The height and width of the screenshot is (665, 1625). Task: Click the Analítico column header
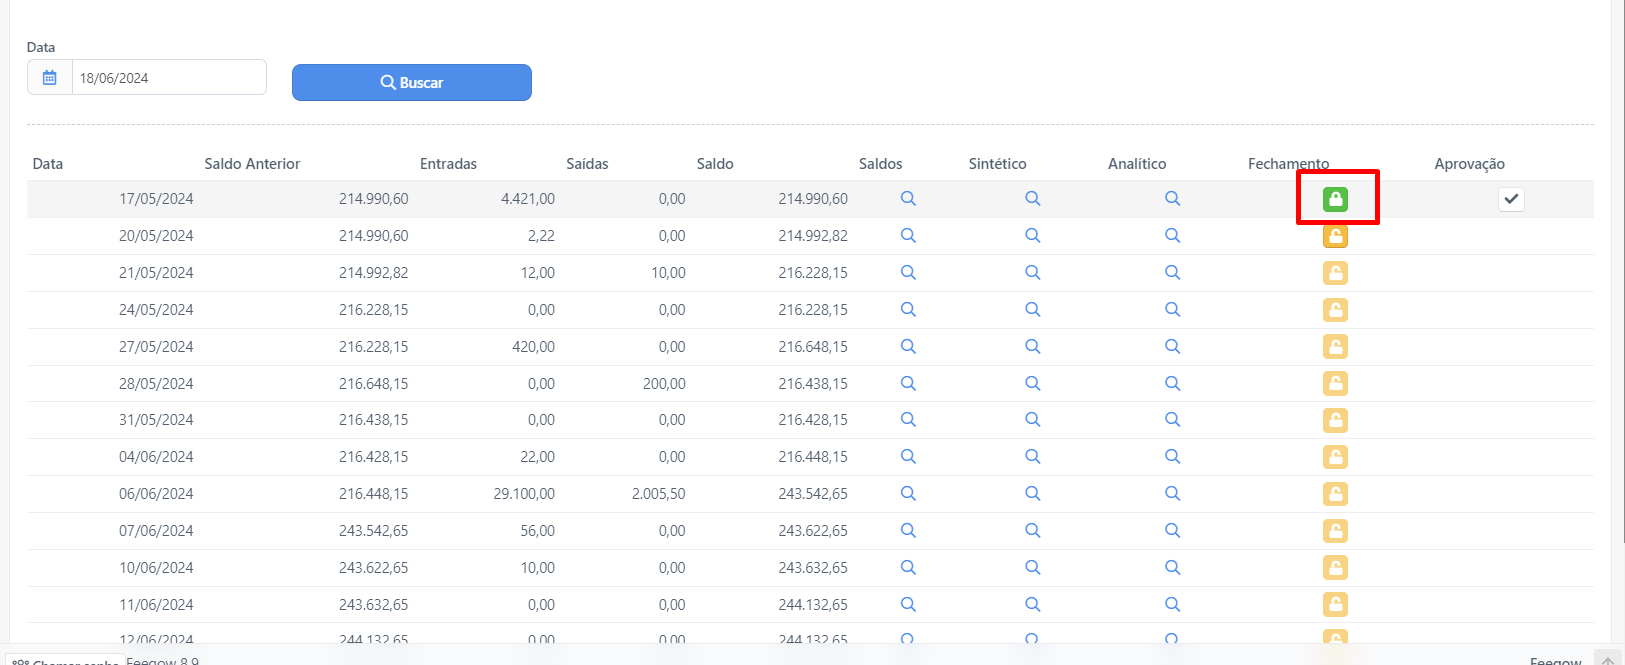[1137, 164]
